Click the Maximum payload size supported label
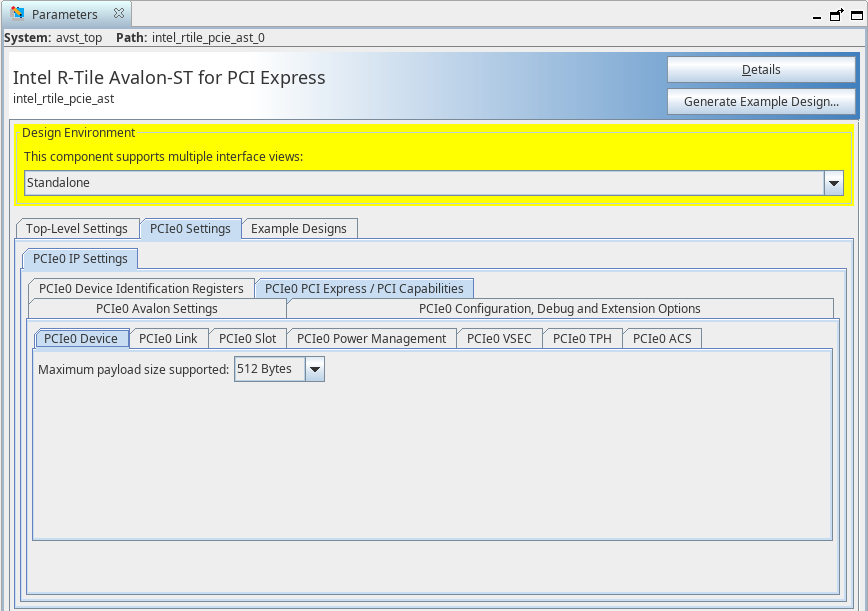868x611 pixels. coord(133,370)
